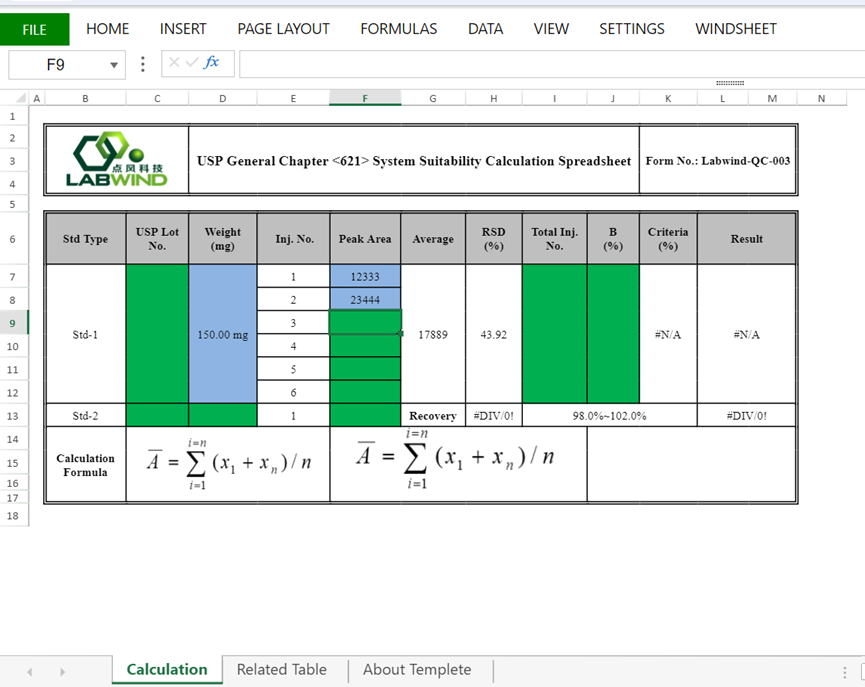This screenshot has width=865, height=687.
Task: Click row 13 header
Action: point(13,416)
